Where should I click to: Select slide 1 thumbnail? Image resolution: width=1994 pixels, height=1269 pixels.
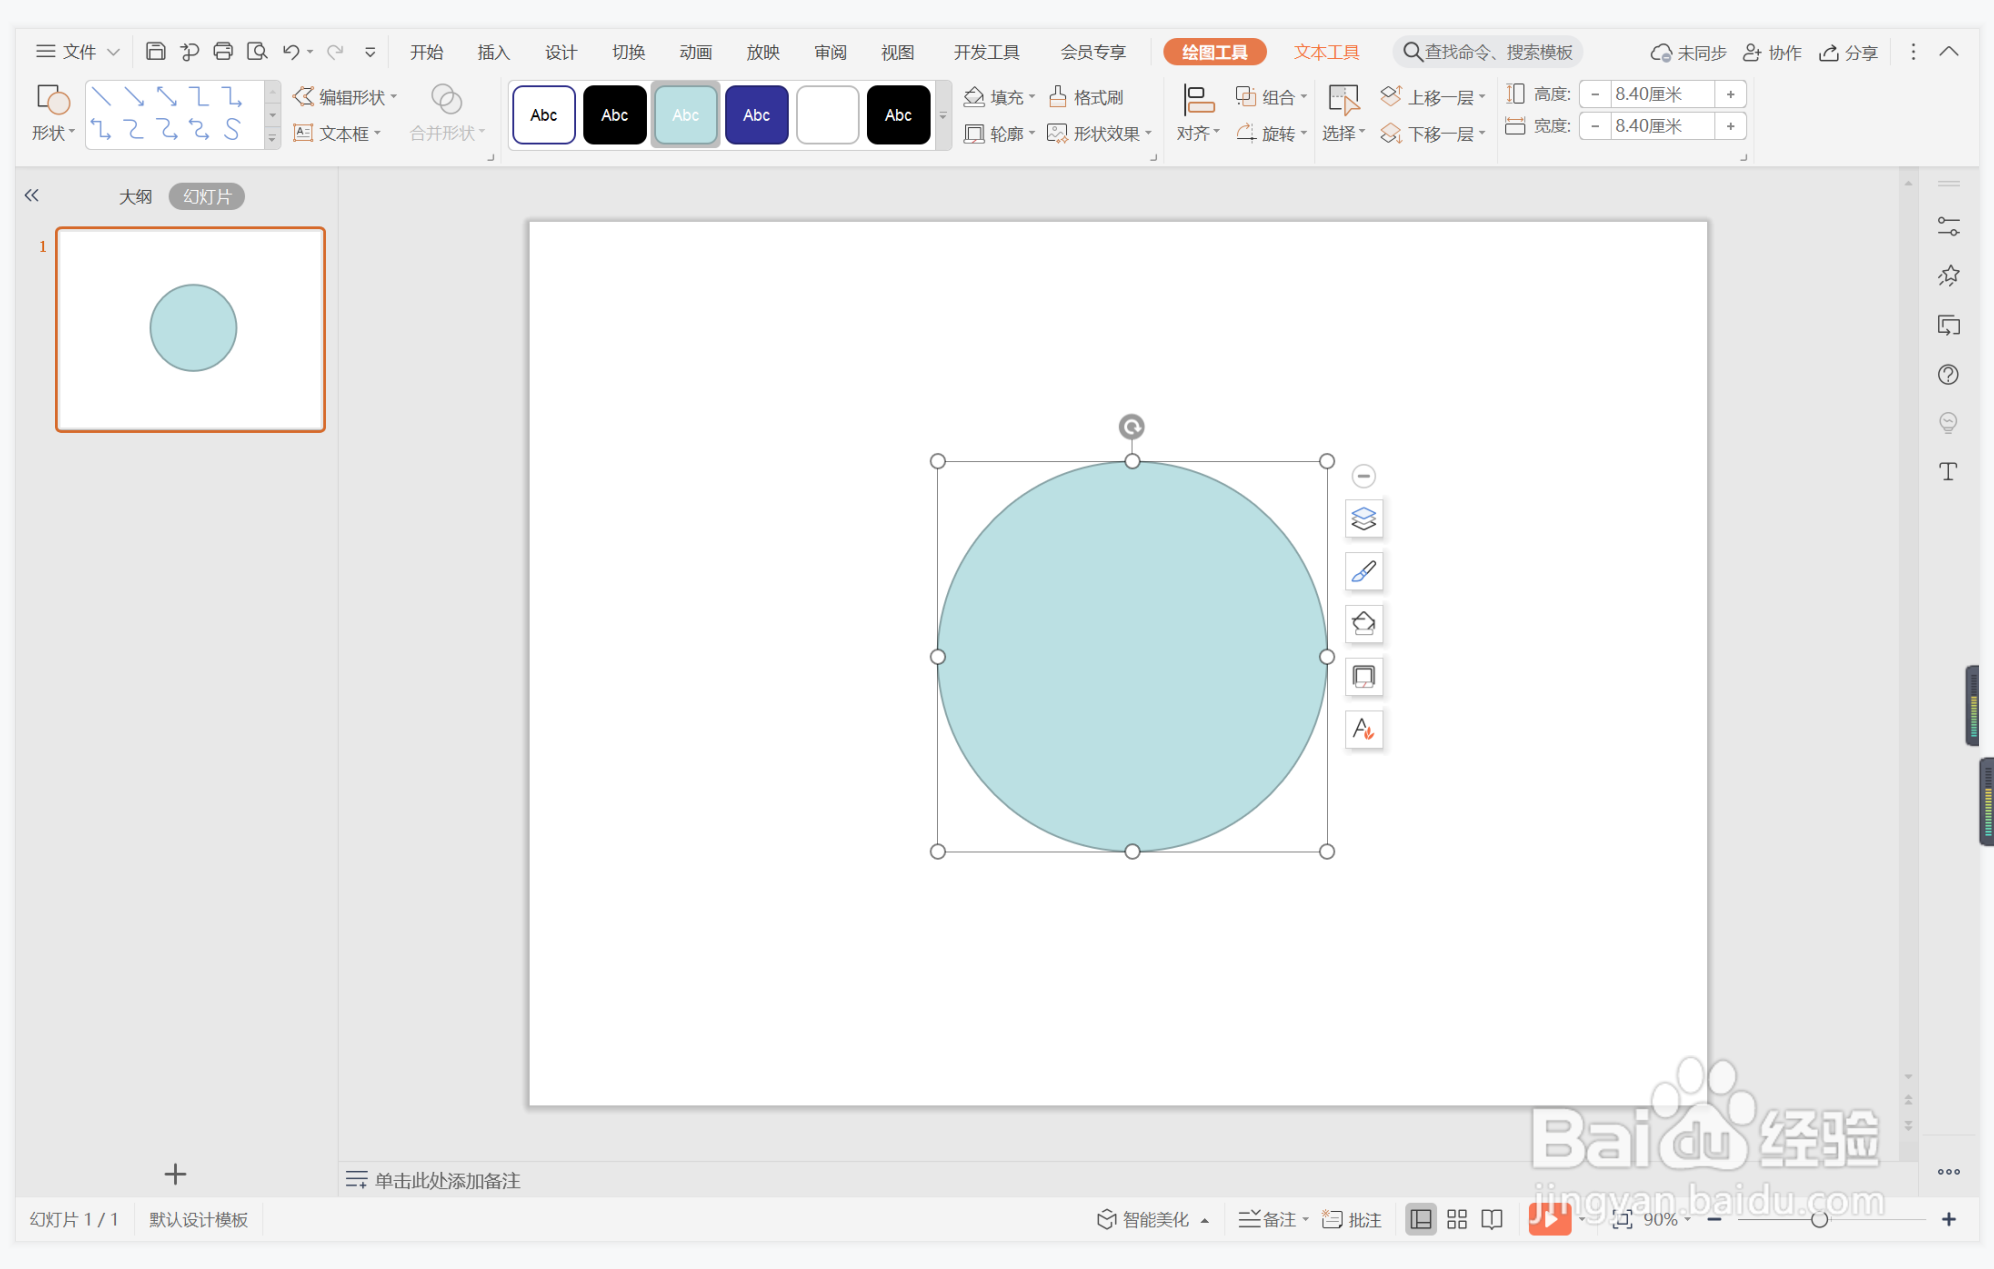[190, 329]
